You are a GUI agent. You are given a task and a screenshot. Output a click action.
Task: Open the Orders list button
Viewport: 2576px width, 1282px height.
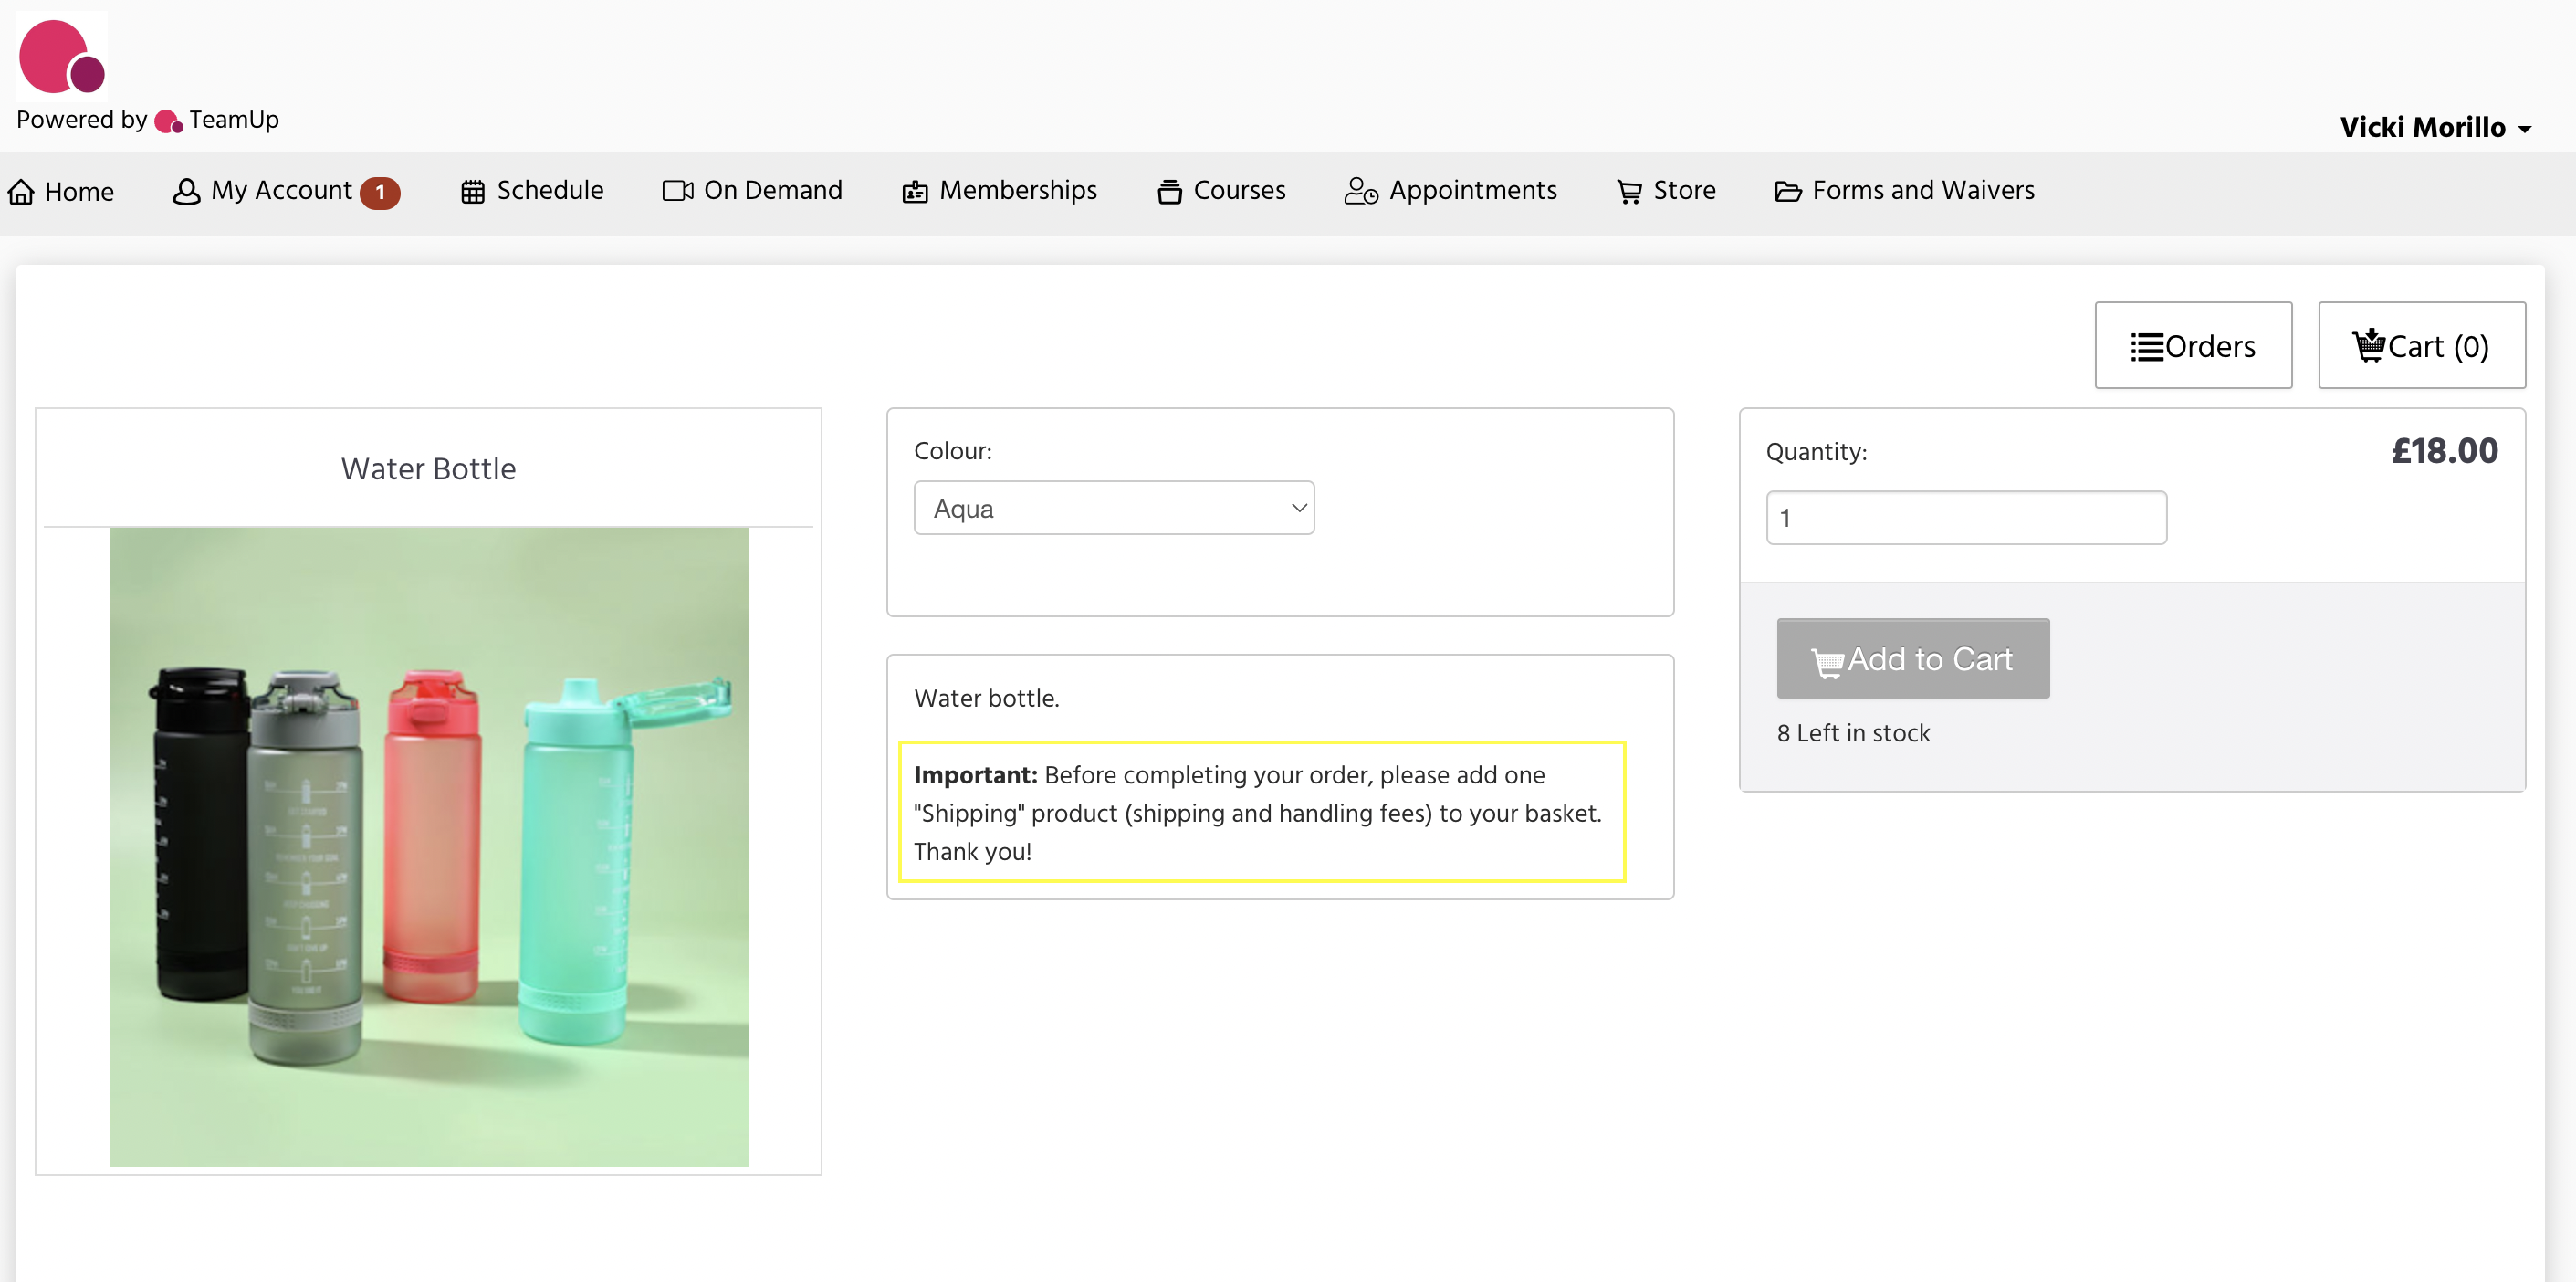coord(2192,346)
